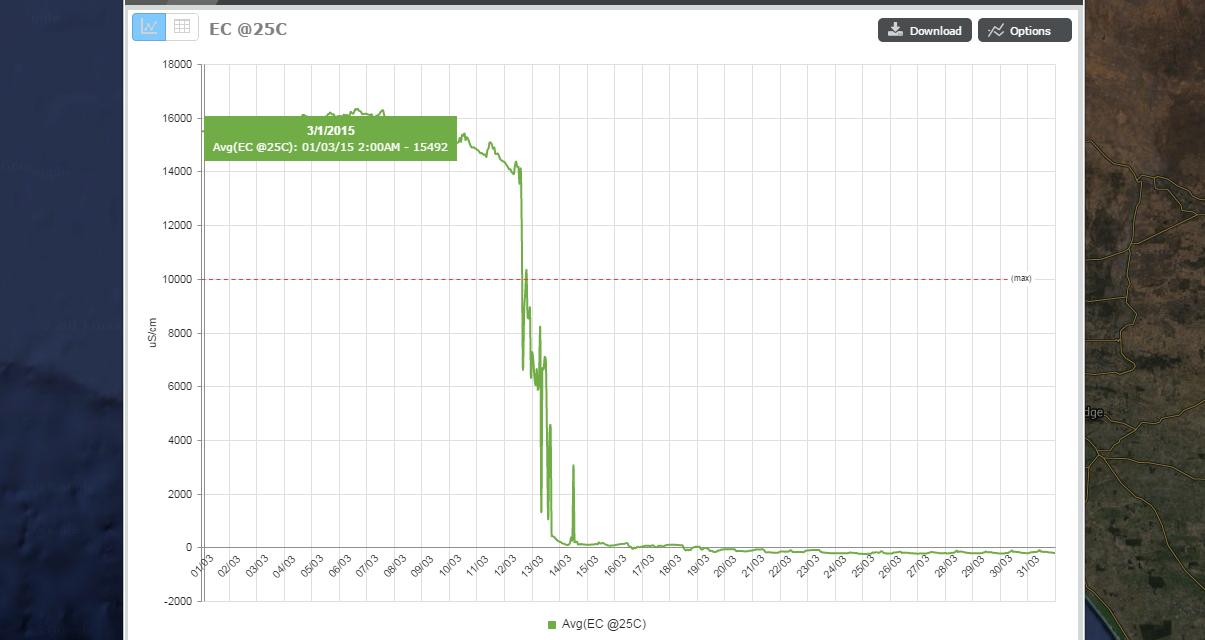Click the 18000 value on the y-axis
Viewport: 1205px width, 640px height.
178,65
